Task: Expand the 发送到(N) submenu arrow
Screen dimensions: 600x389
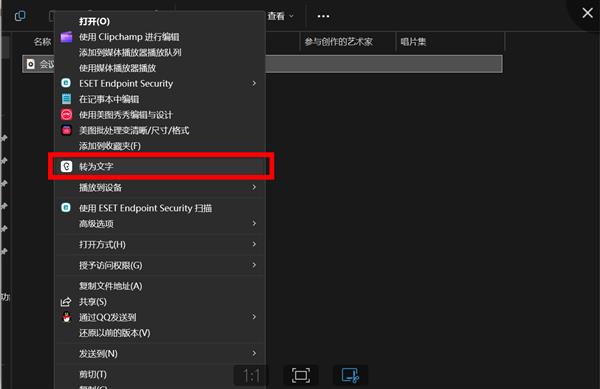Action: 254,353
